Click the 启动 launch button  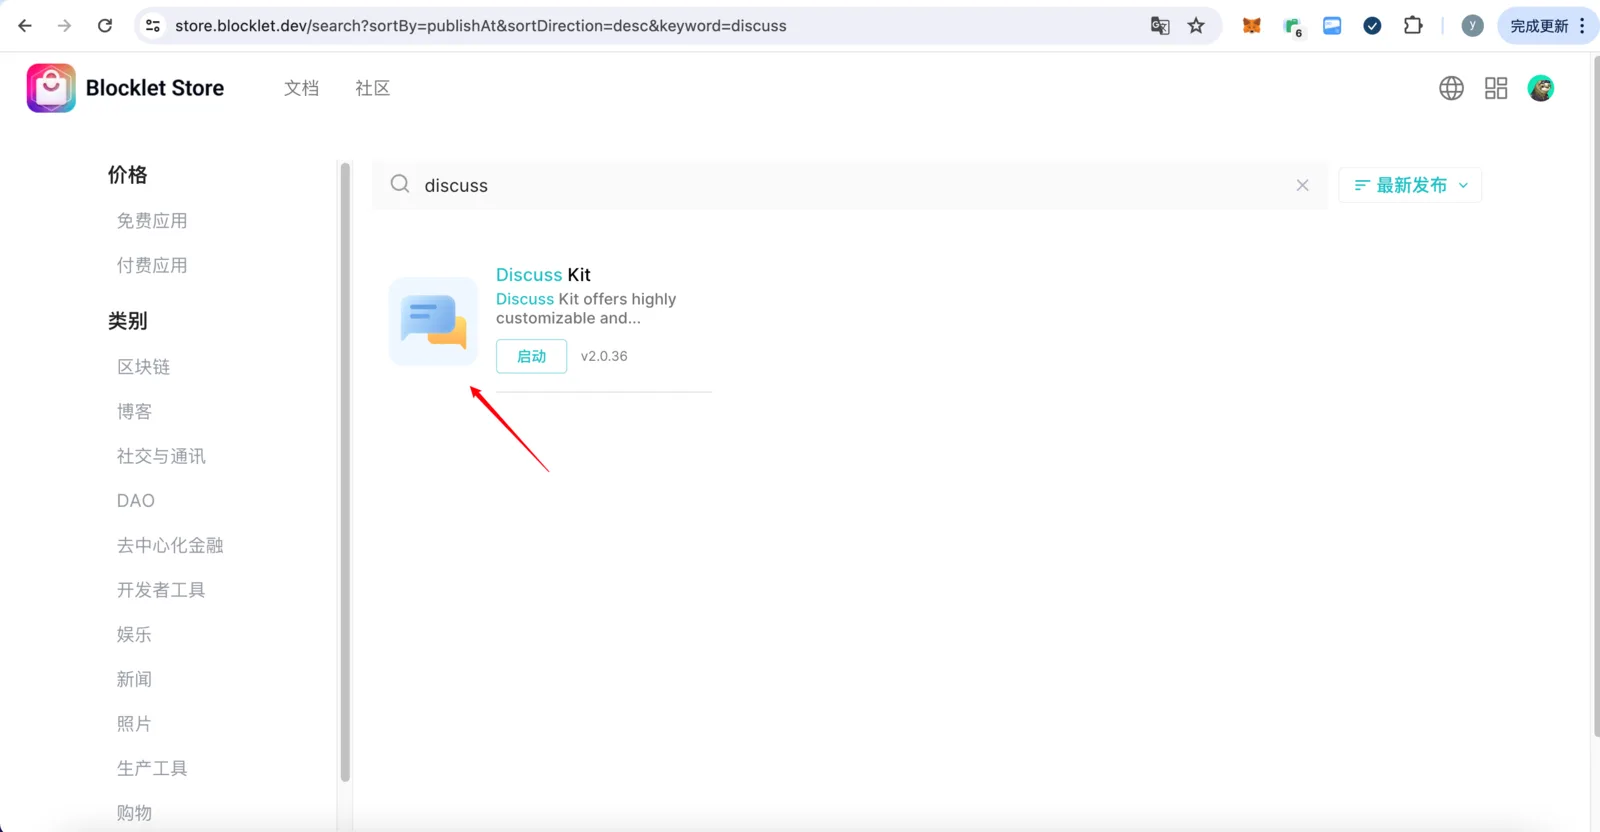(531, 356)
